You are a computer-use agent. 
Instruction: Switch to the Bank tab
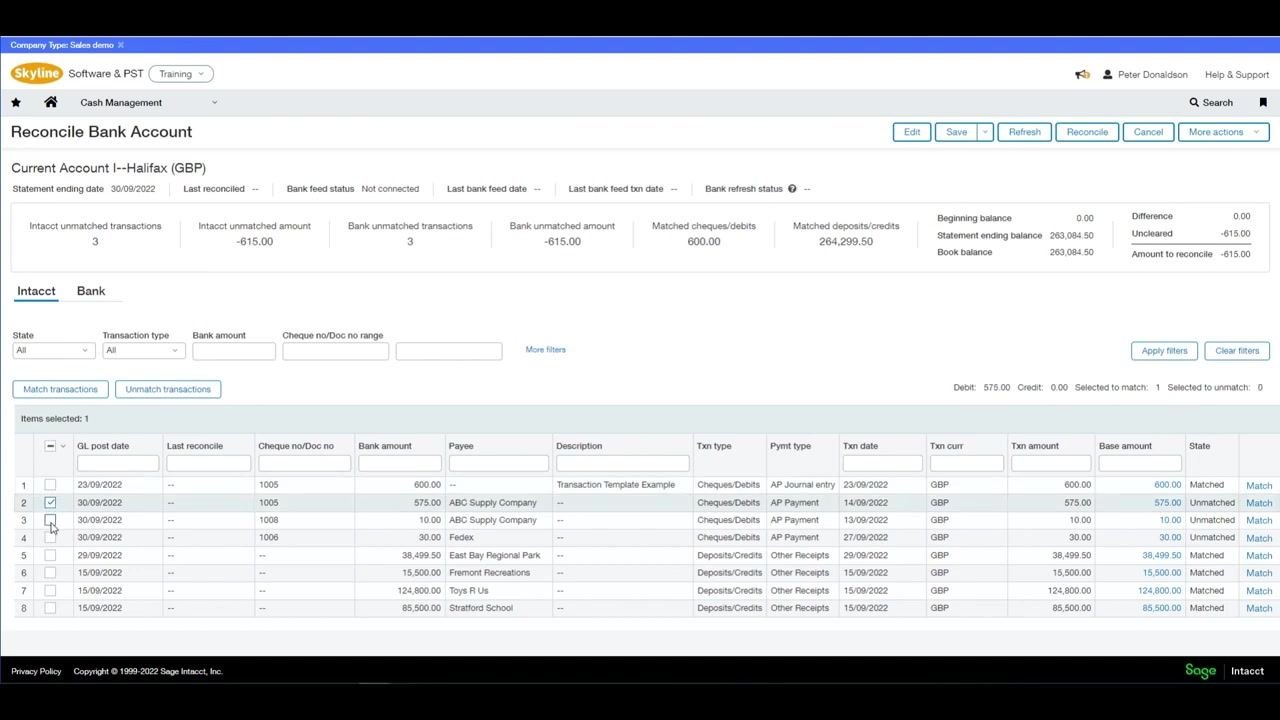click(91, 291)
